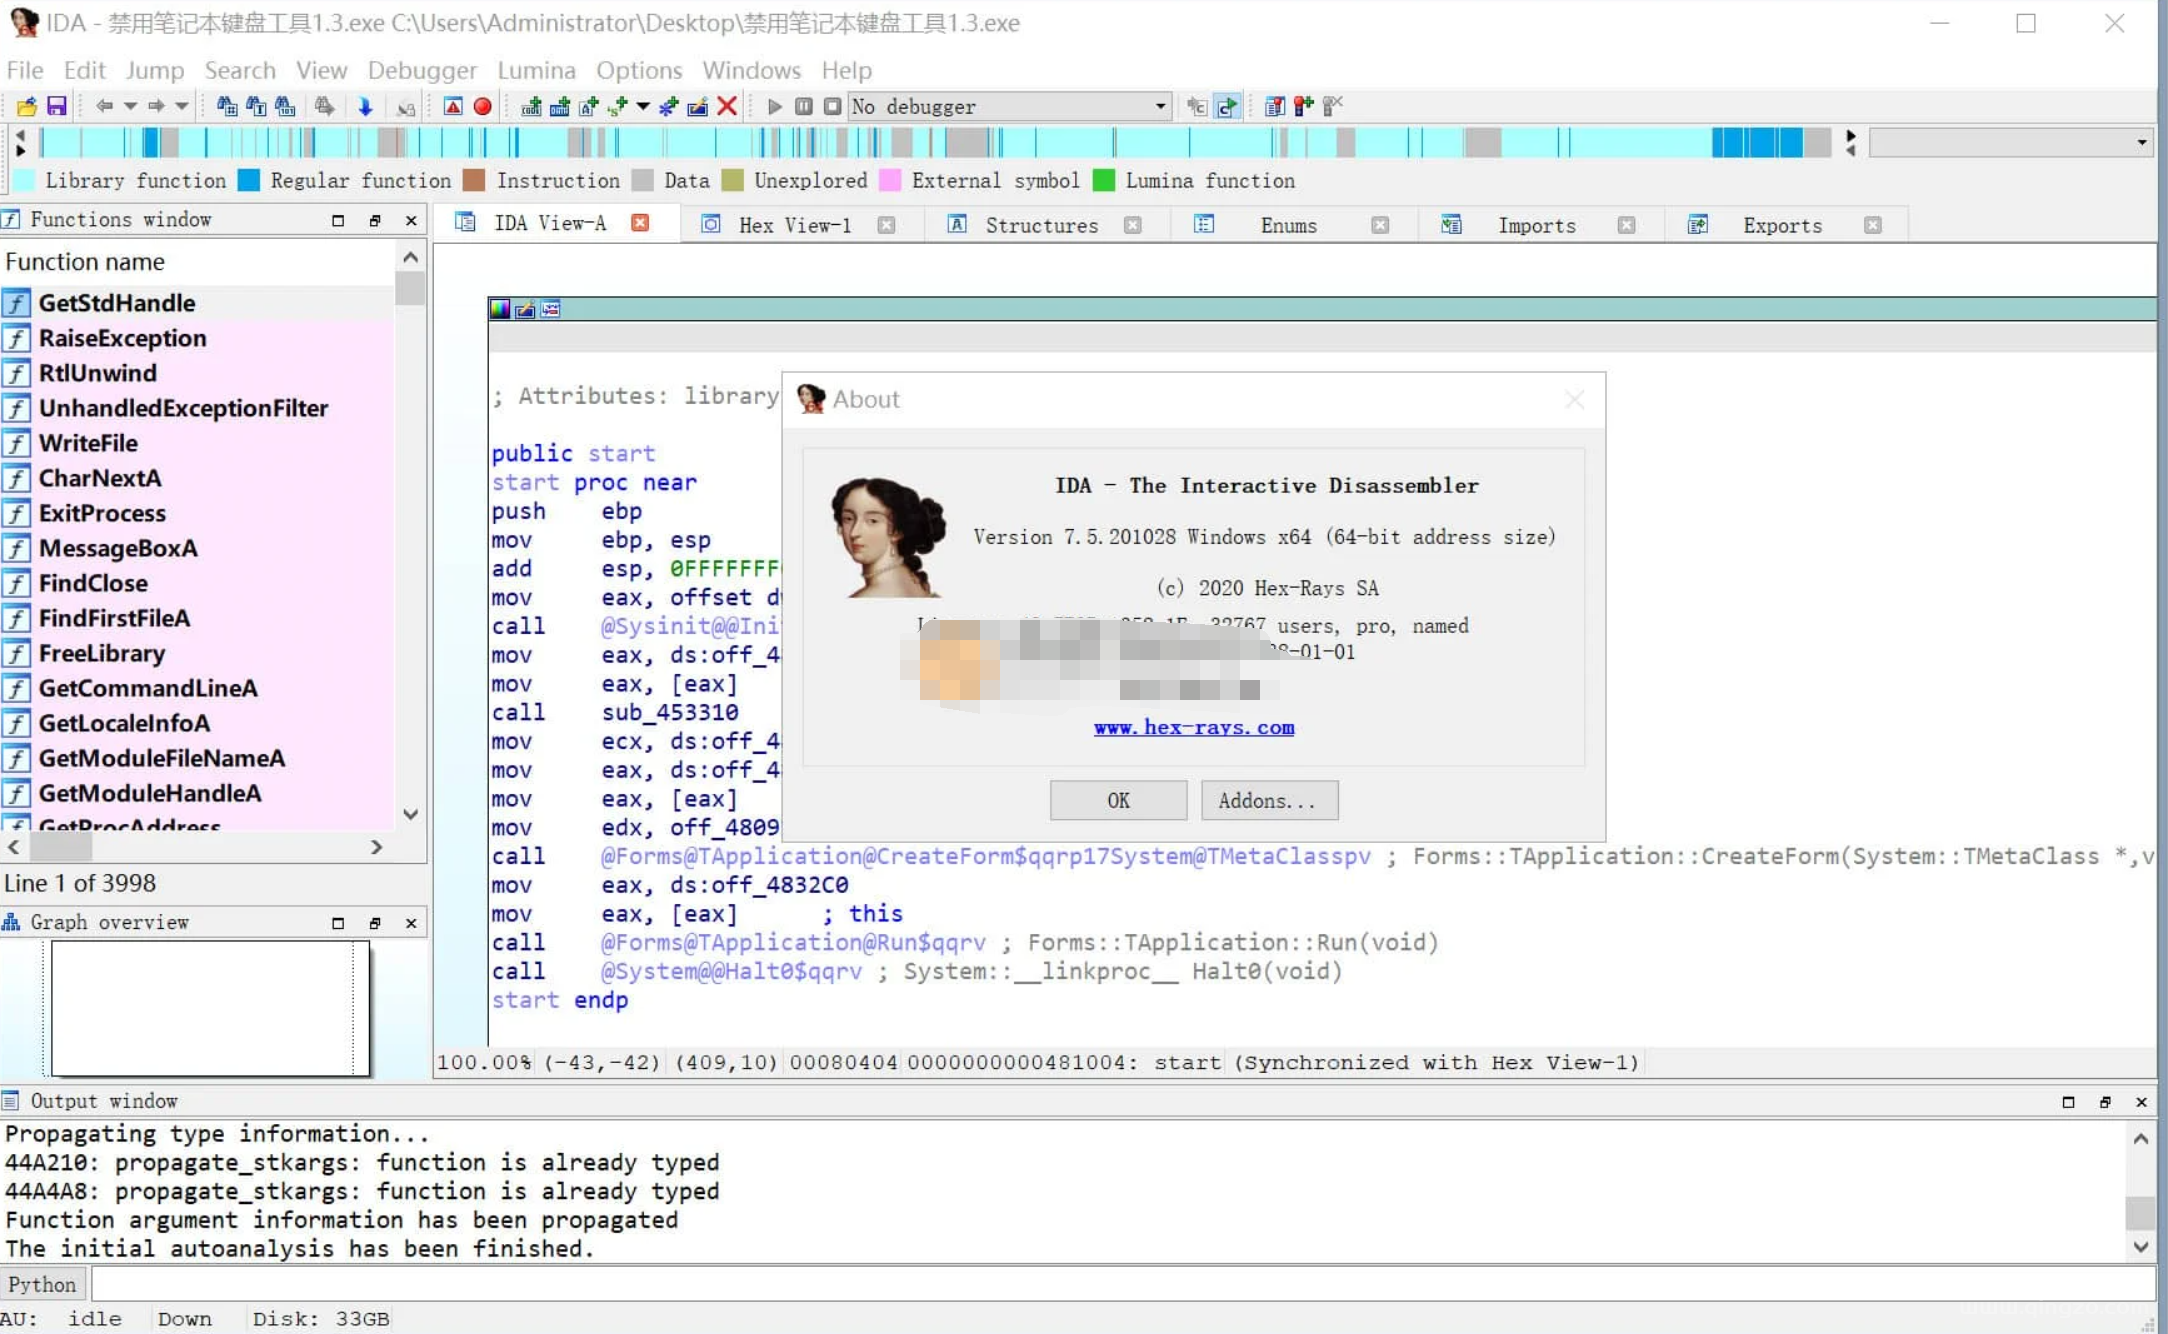This screenshot has width=2168, height=1334.
Task: Switch to the Enums tab
Action: [1288, 225]
